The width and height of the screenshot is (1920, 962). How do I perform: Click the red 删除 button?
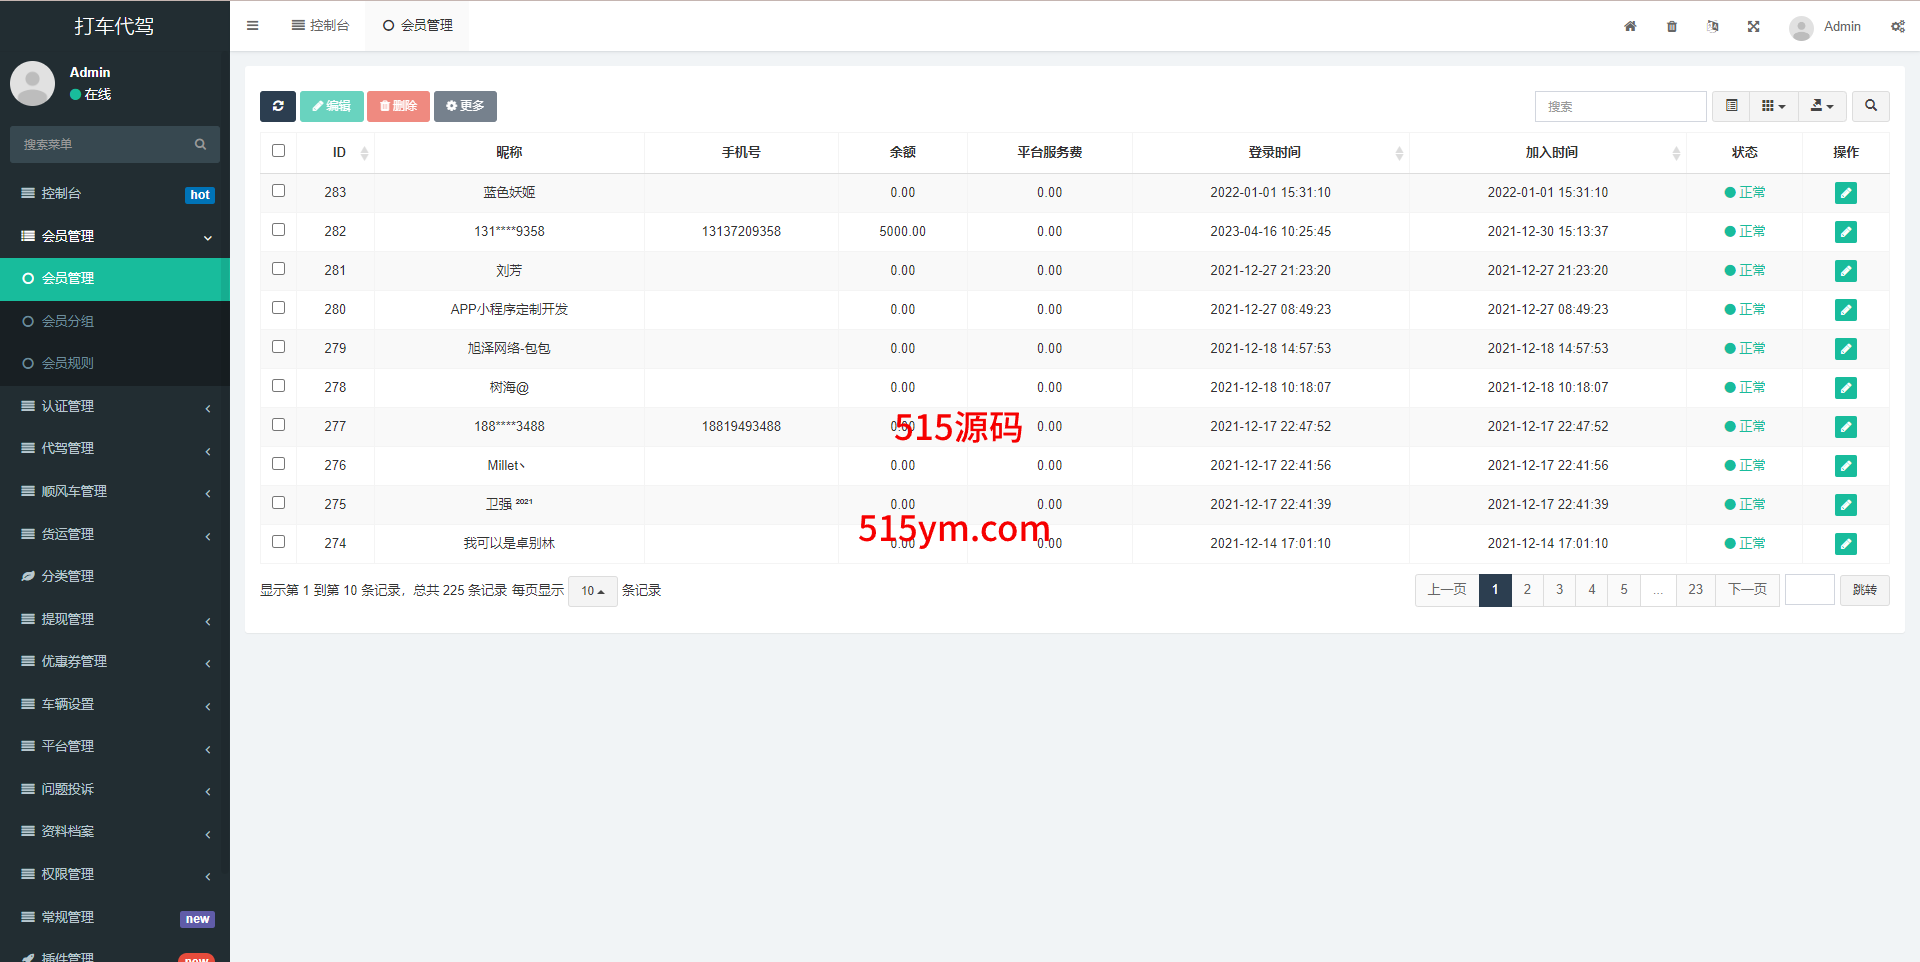[x=398, y=106]
